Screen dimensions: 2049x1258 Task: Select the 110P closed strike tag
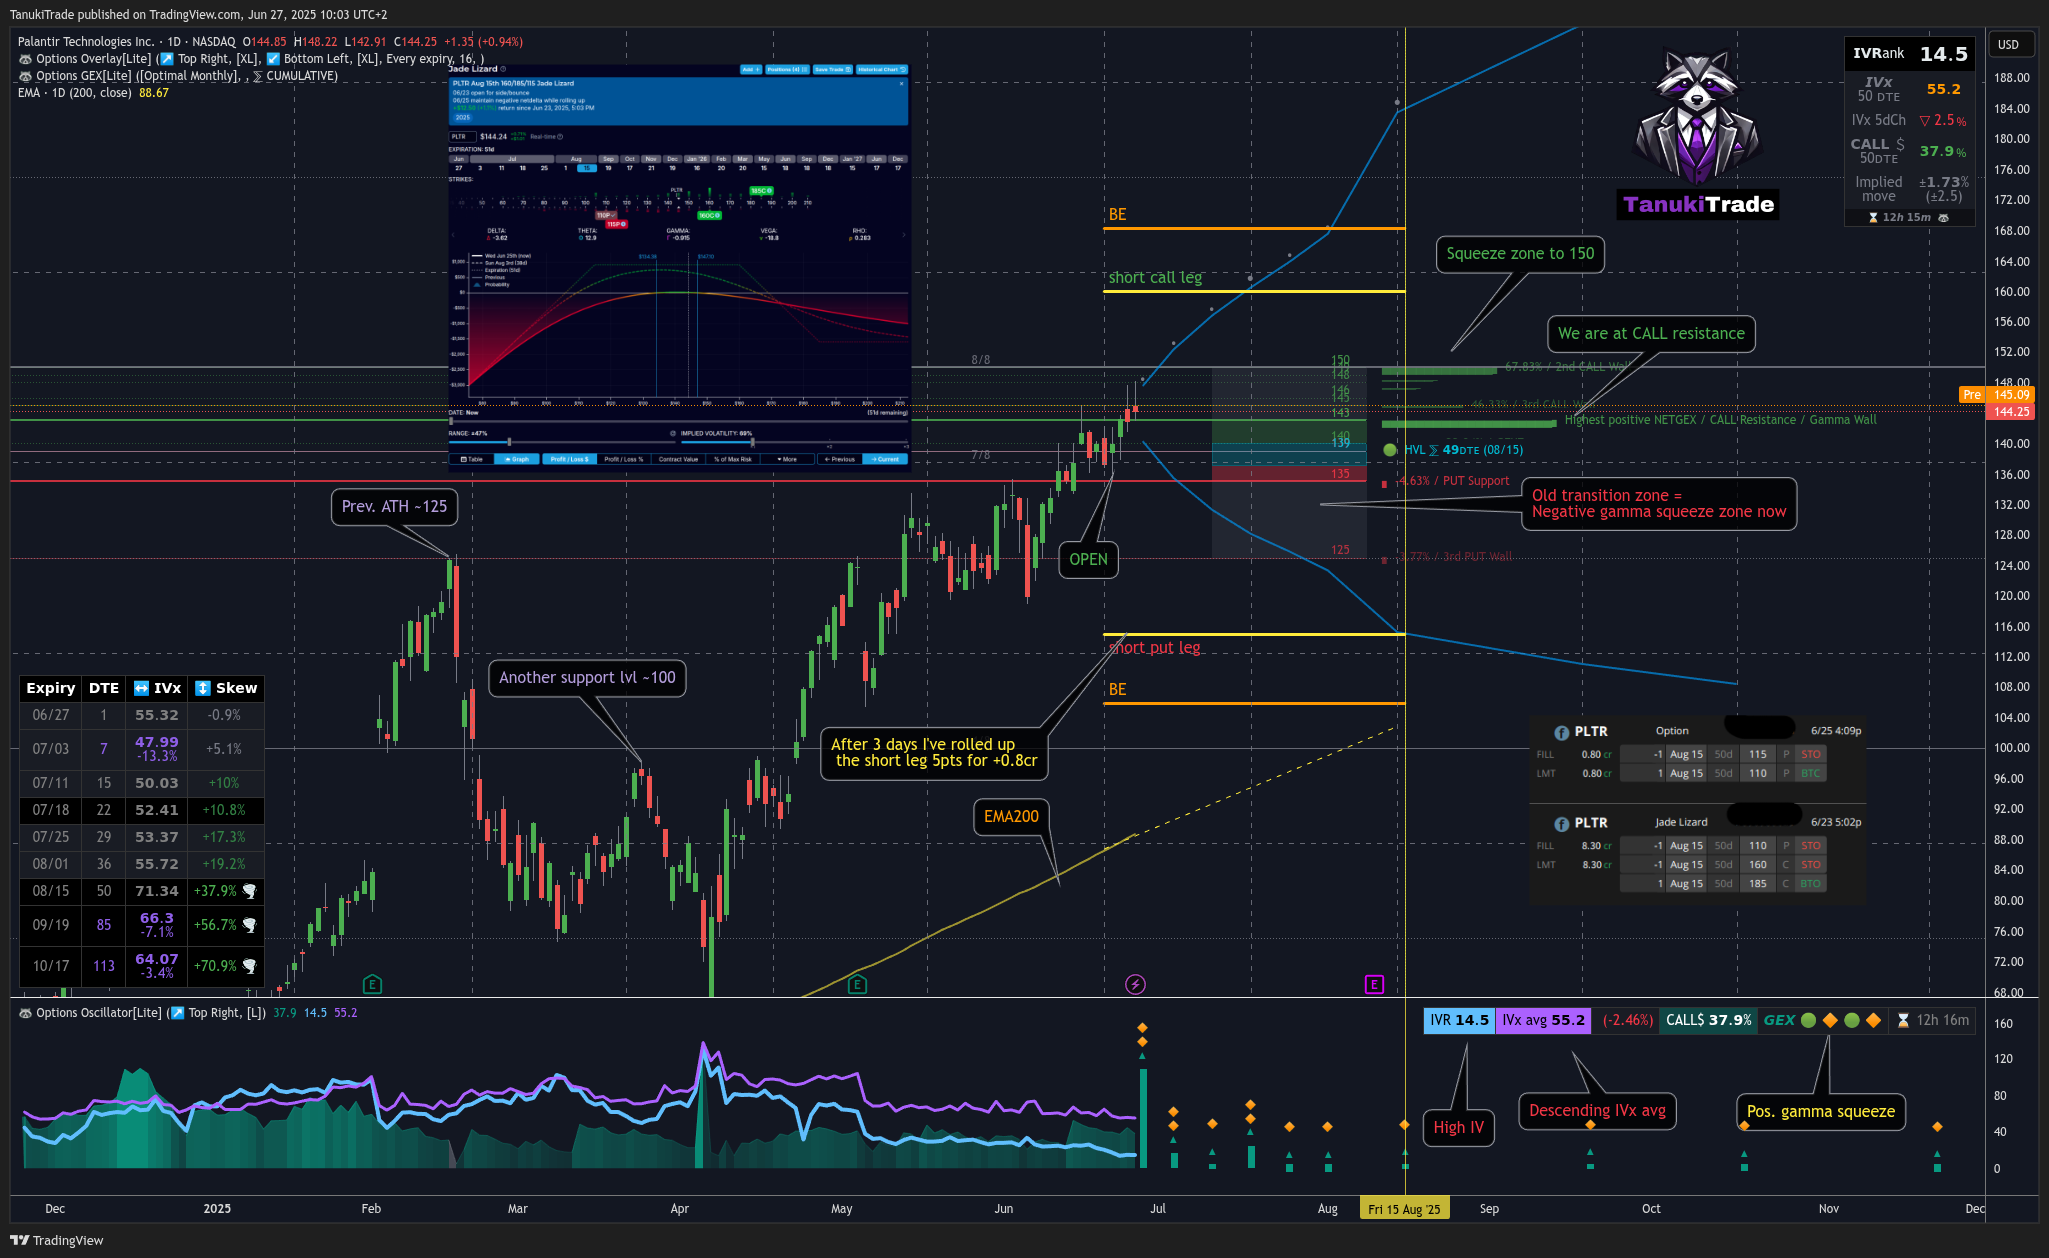[x=606, y=215]
